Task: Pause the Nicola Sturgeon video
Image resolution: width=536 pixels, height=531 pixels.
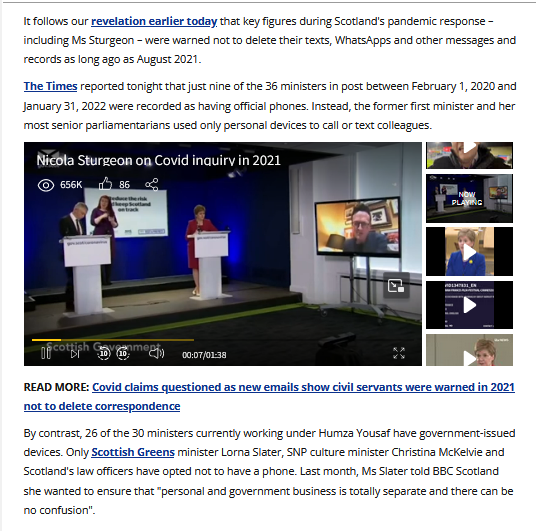Action: tap(46, 353)
